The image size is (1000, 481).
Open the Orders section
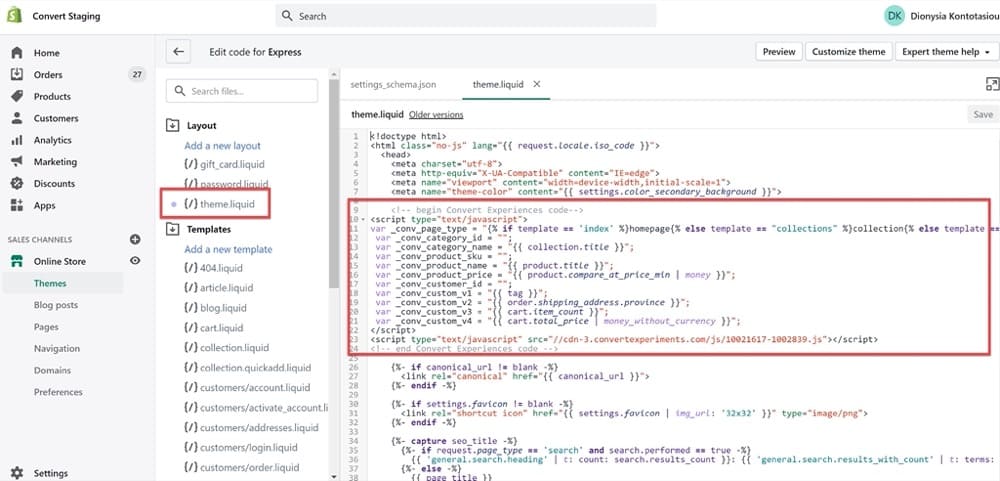48,75
